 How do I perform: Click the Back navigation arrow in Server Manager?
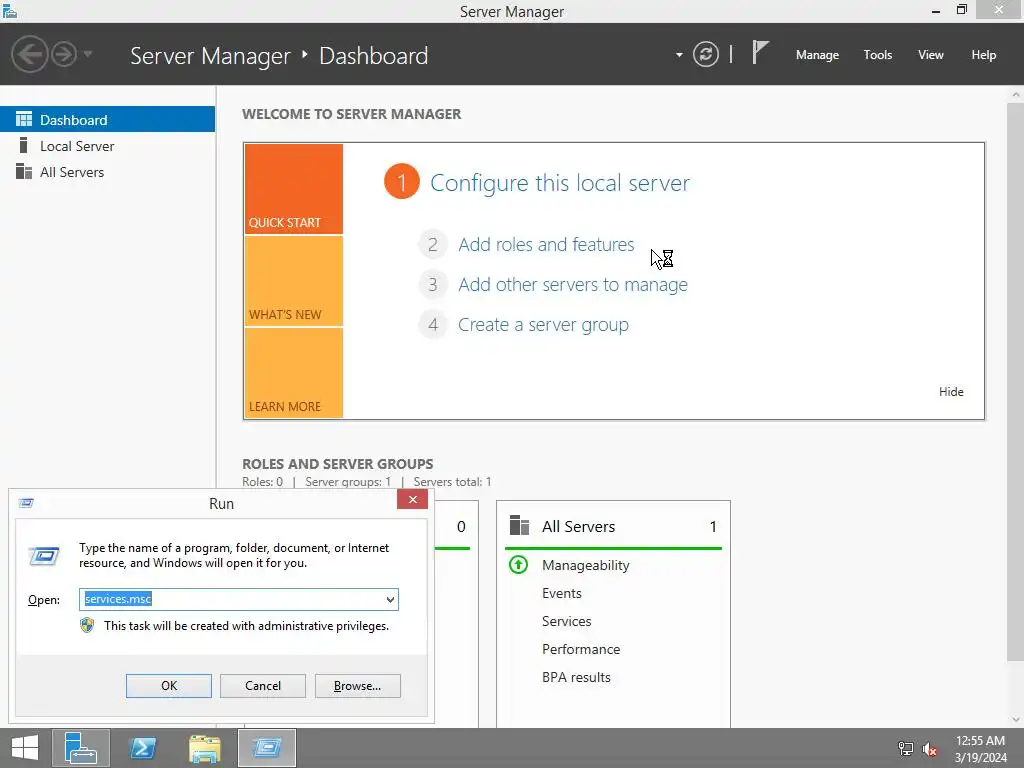(29, 54)
